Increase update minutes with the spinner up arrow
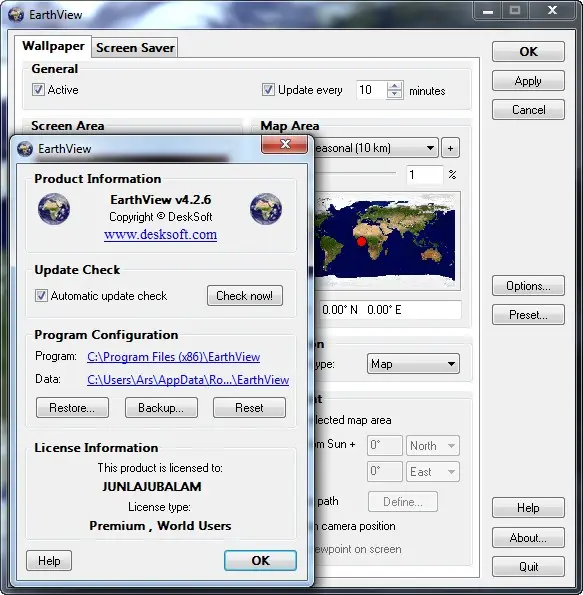 point(395,86)
